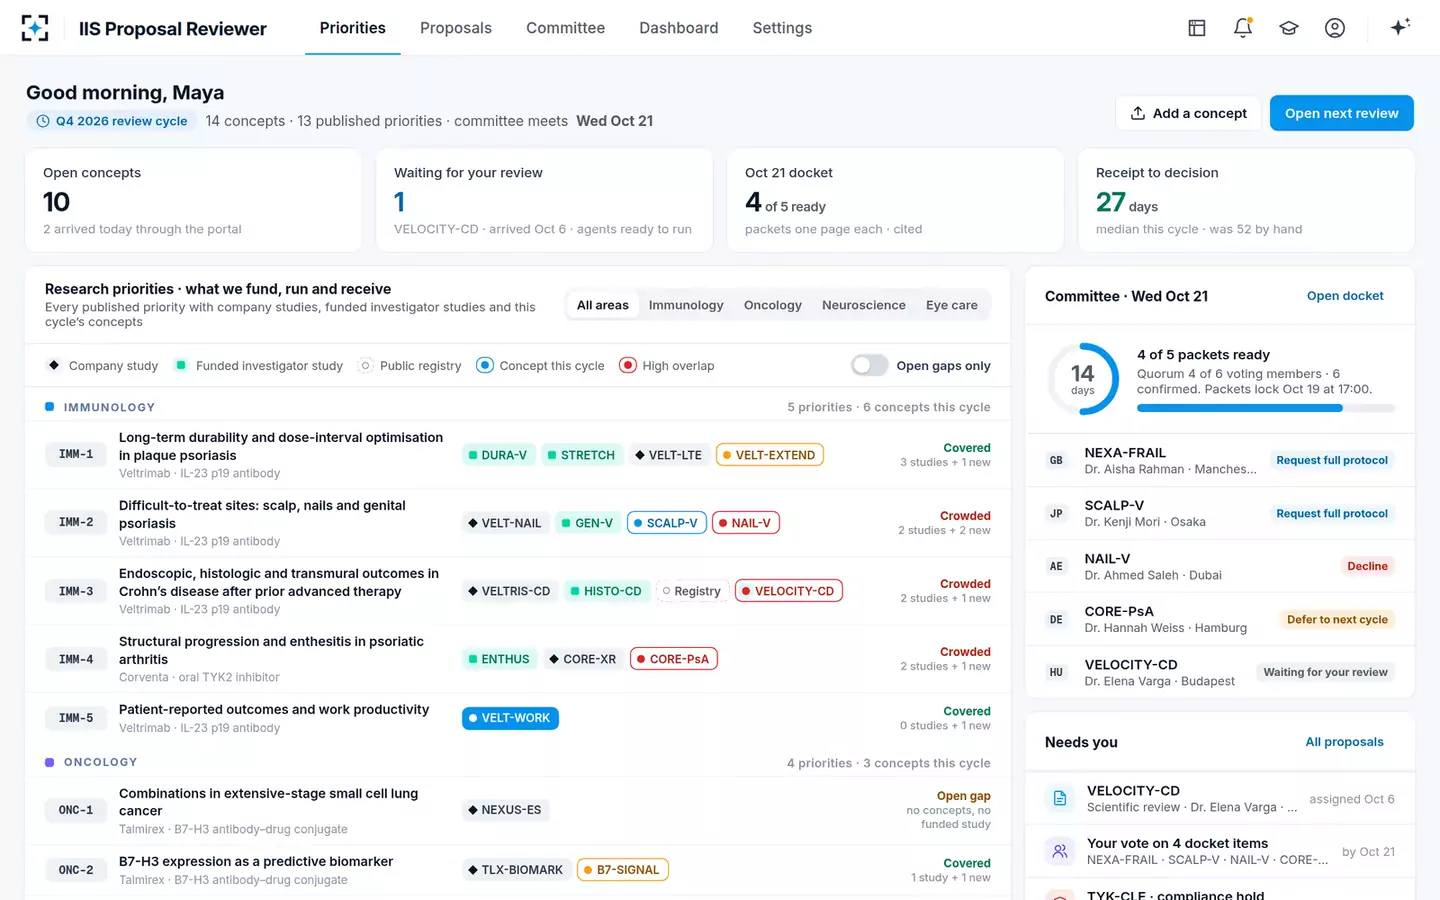The height and width of the screenshot is (900, 1440).
Task: Click the GB avatar for NEXA-FRAIL
Action: (1056, 460)
